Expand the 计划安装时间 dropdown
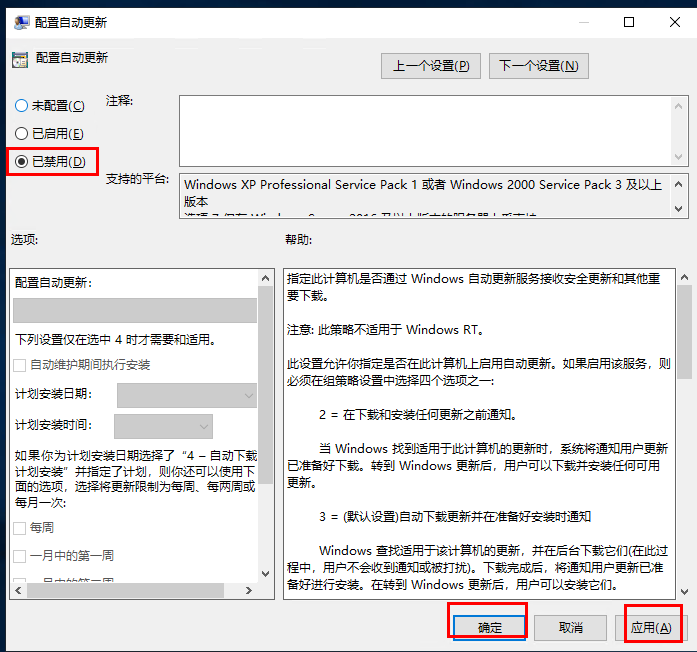The width and height of the screenshot is (697, 652). click(163, 427)
